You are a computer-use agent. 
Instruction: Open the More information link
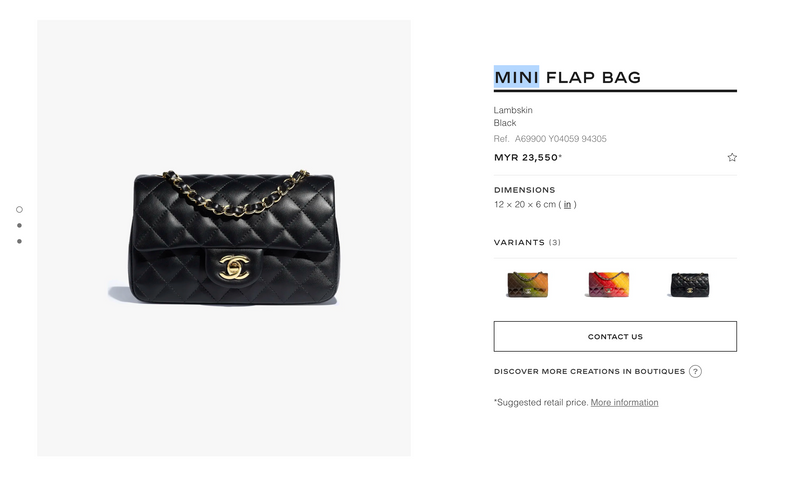pos(624,402)
